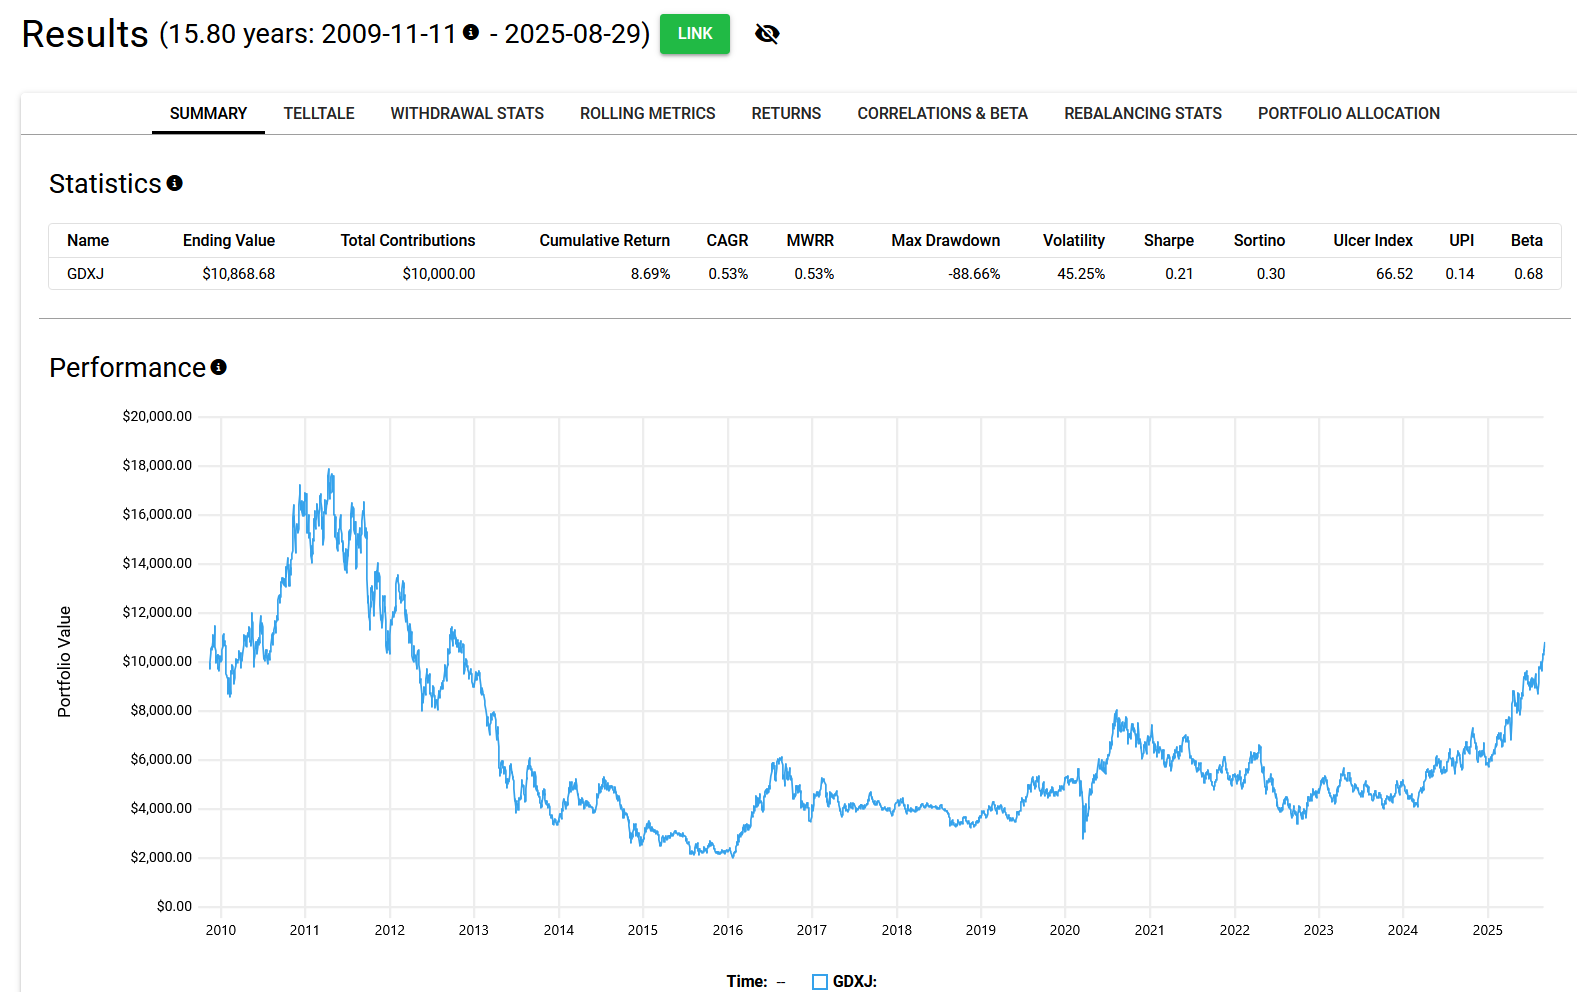Click the Max Drawdown column header
The image size is (1577, 992).
[x=946, y=240]
